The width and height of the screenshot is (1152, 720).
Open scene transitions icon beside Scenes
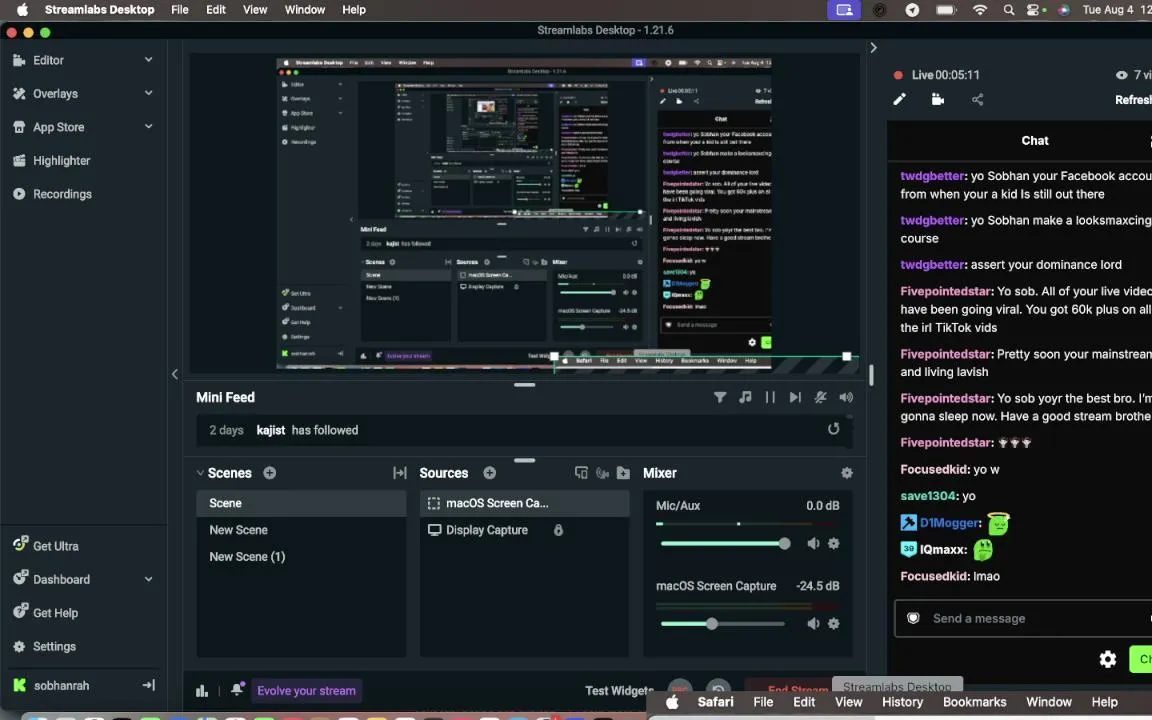[400, 473]
